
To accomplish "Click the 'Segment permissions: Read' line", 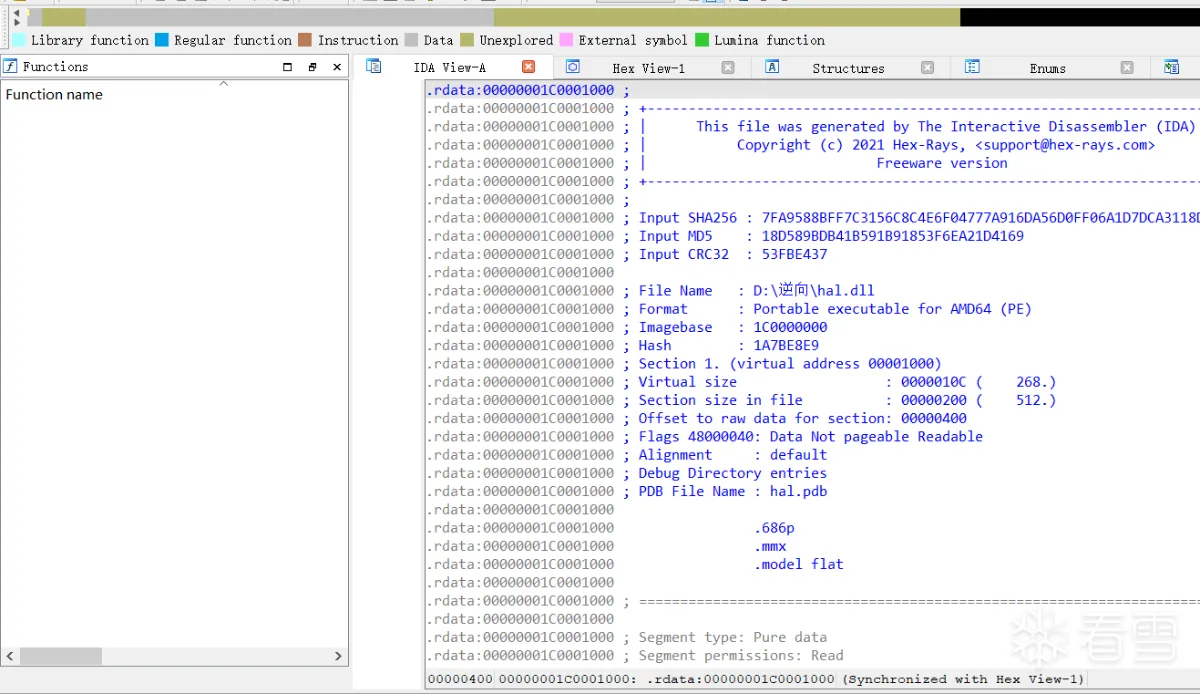I will pos(741,655).
